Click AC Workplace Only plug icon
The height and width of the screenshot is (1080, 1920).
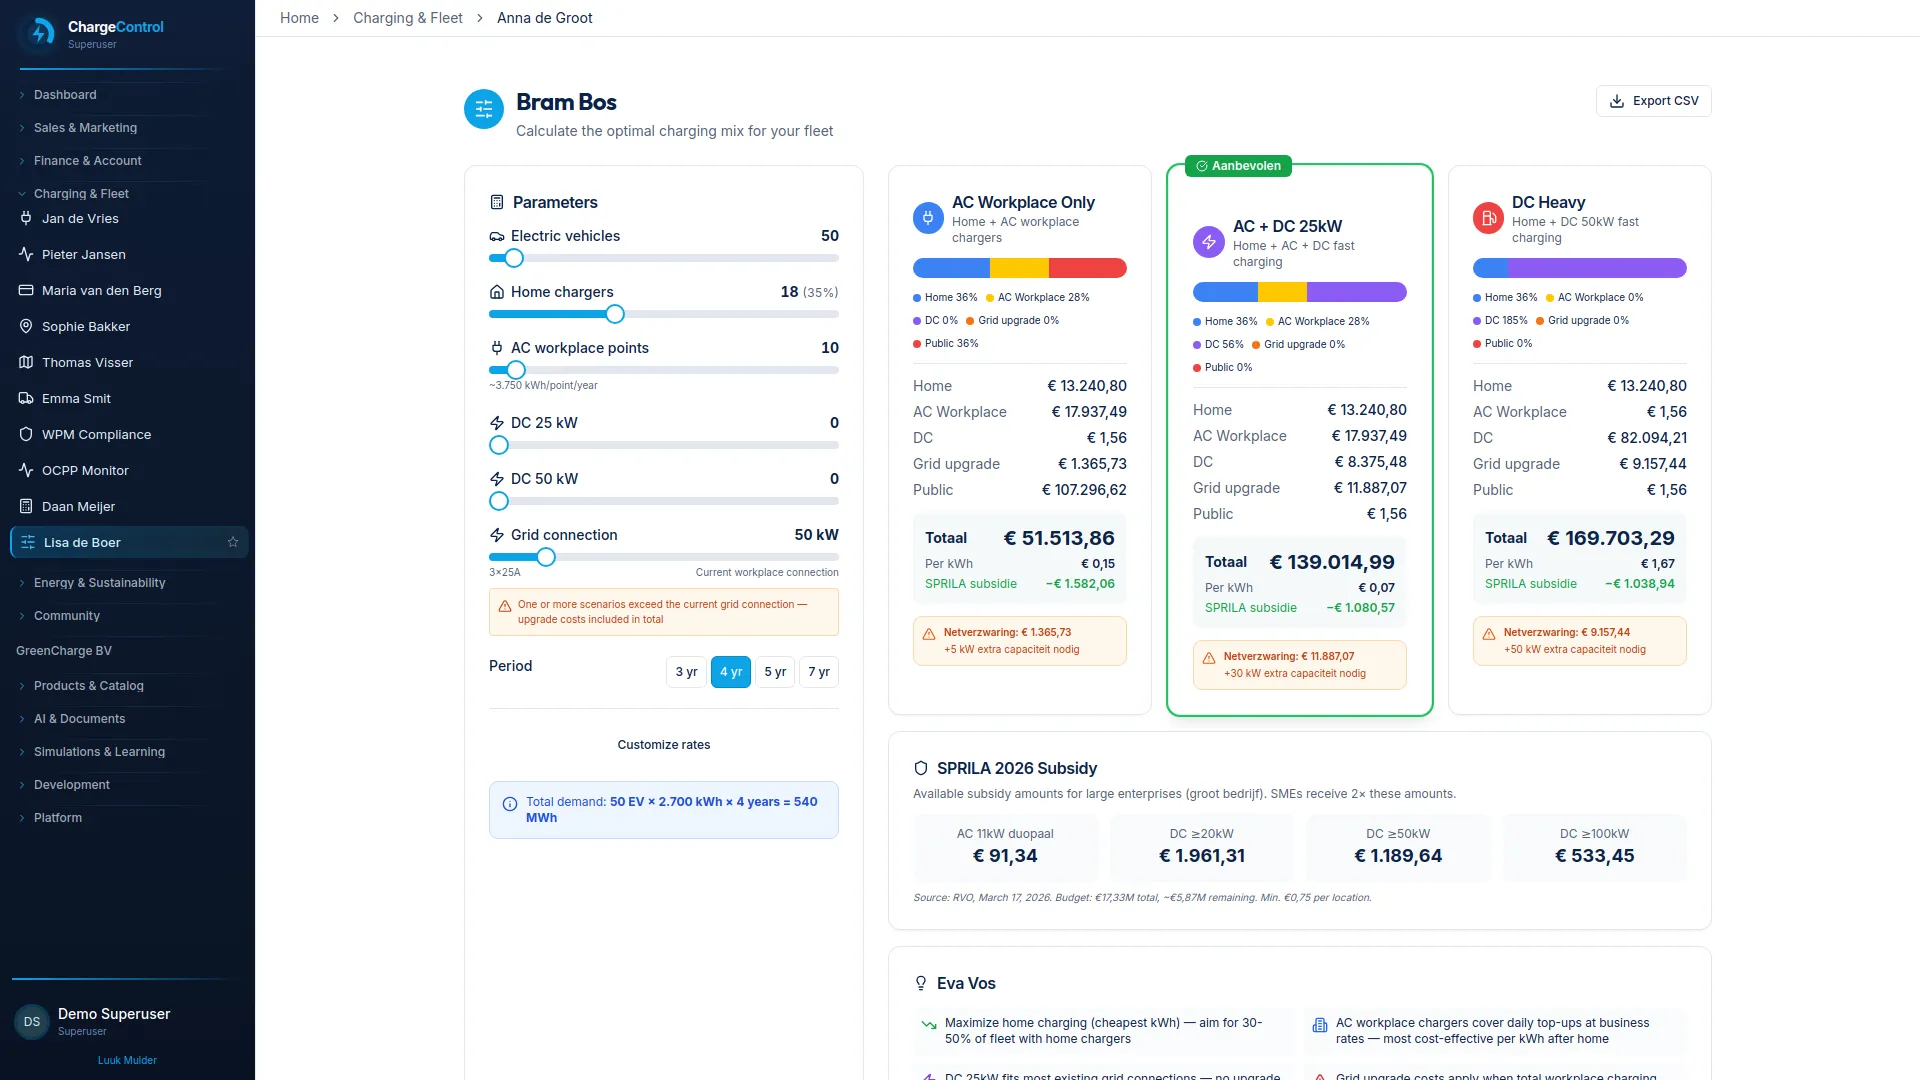tap(928, 218)
